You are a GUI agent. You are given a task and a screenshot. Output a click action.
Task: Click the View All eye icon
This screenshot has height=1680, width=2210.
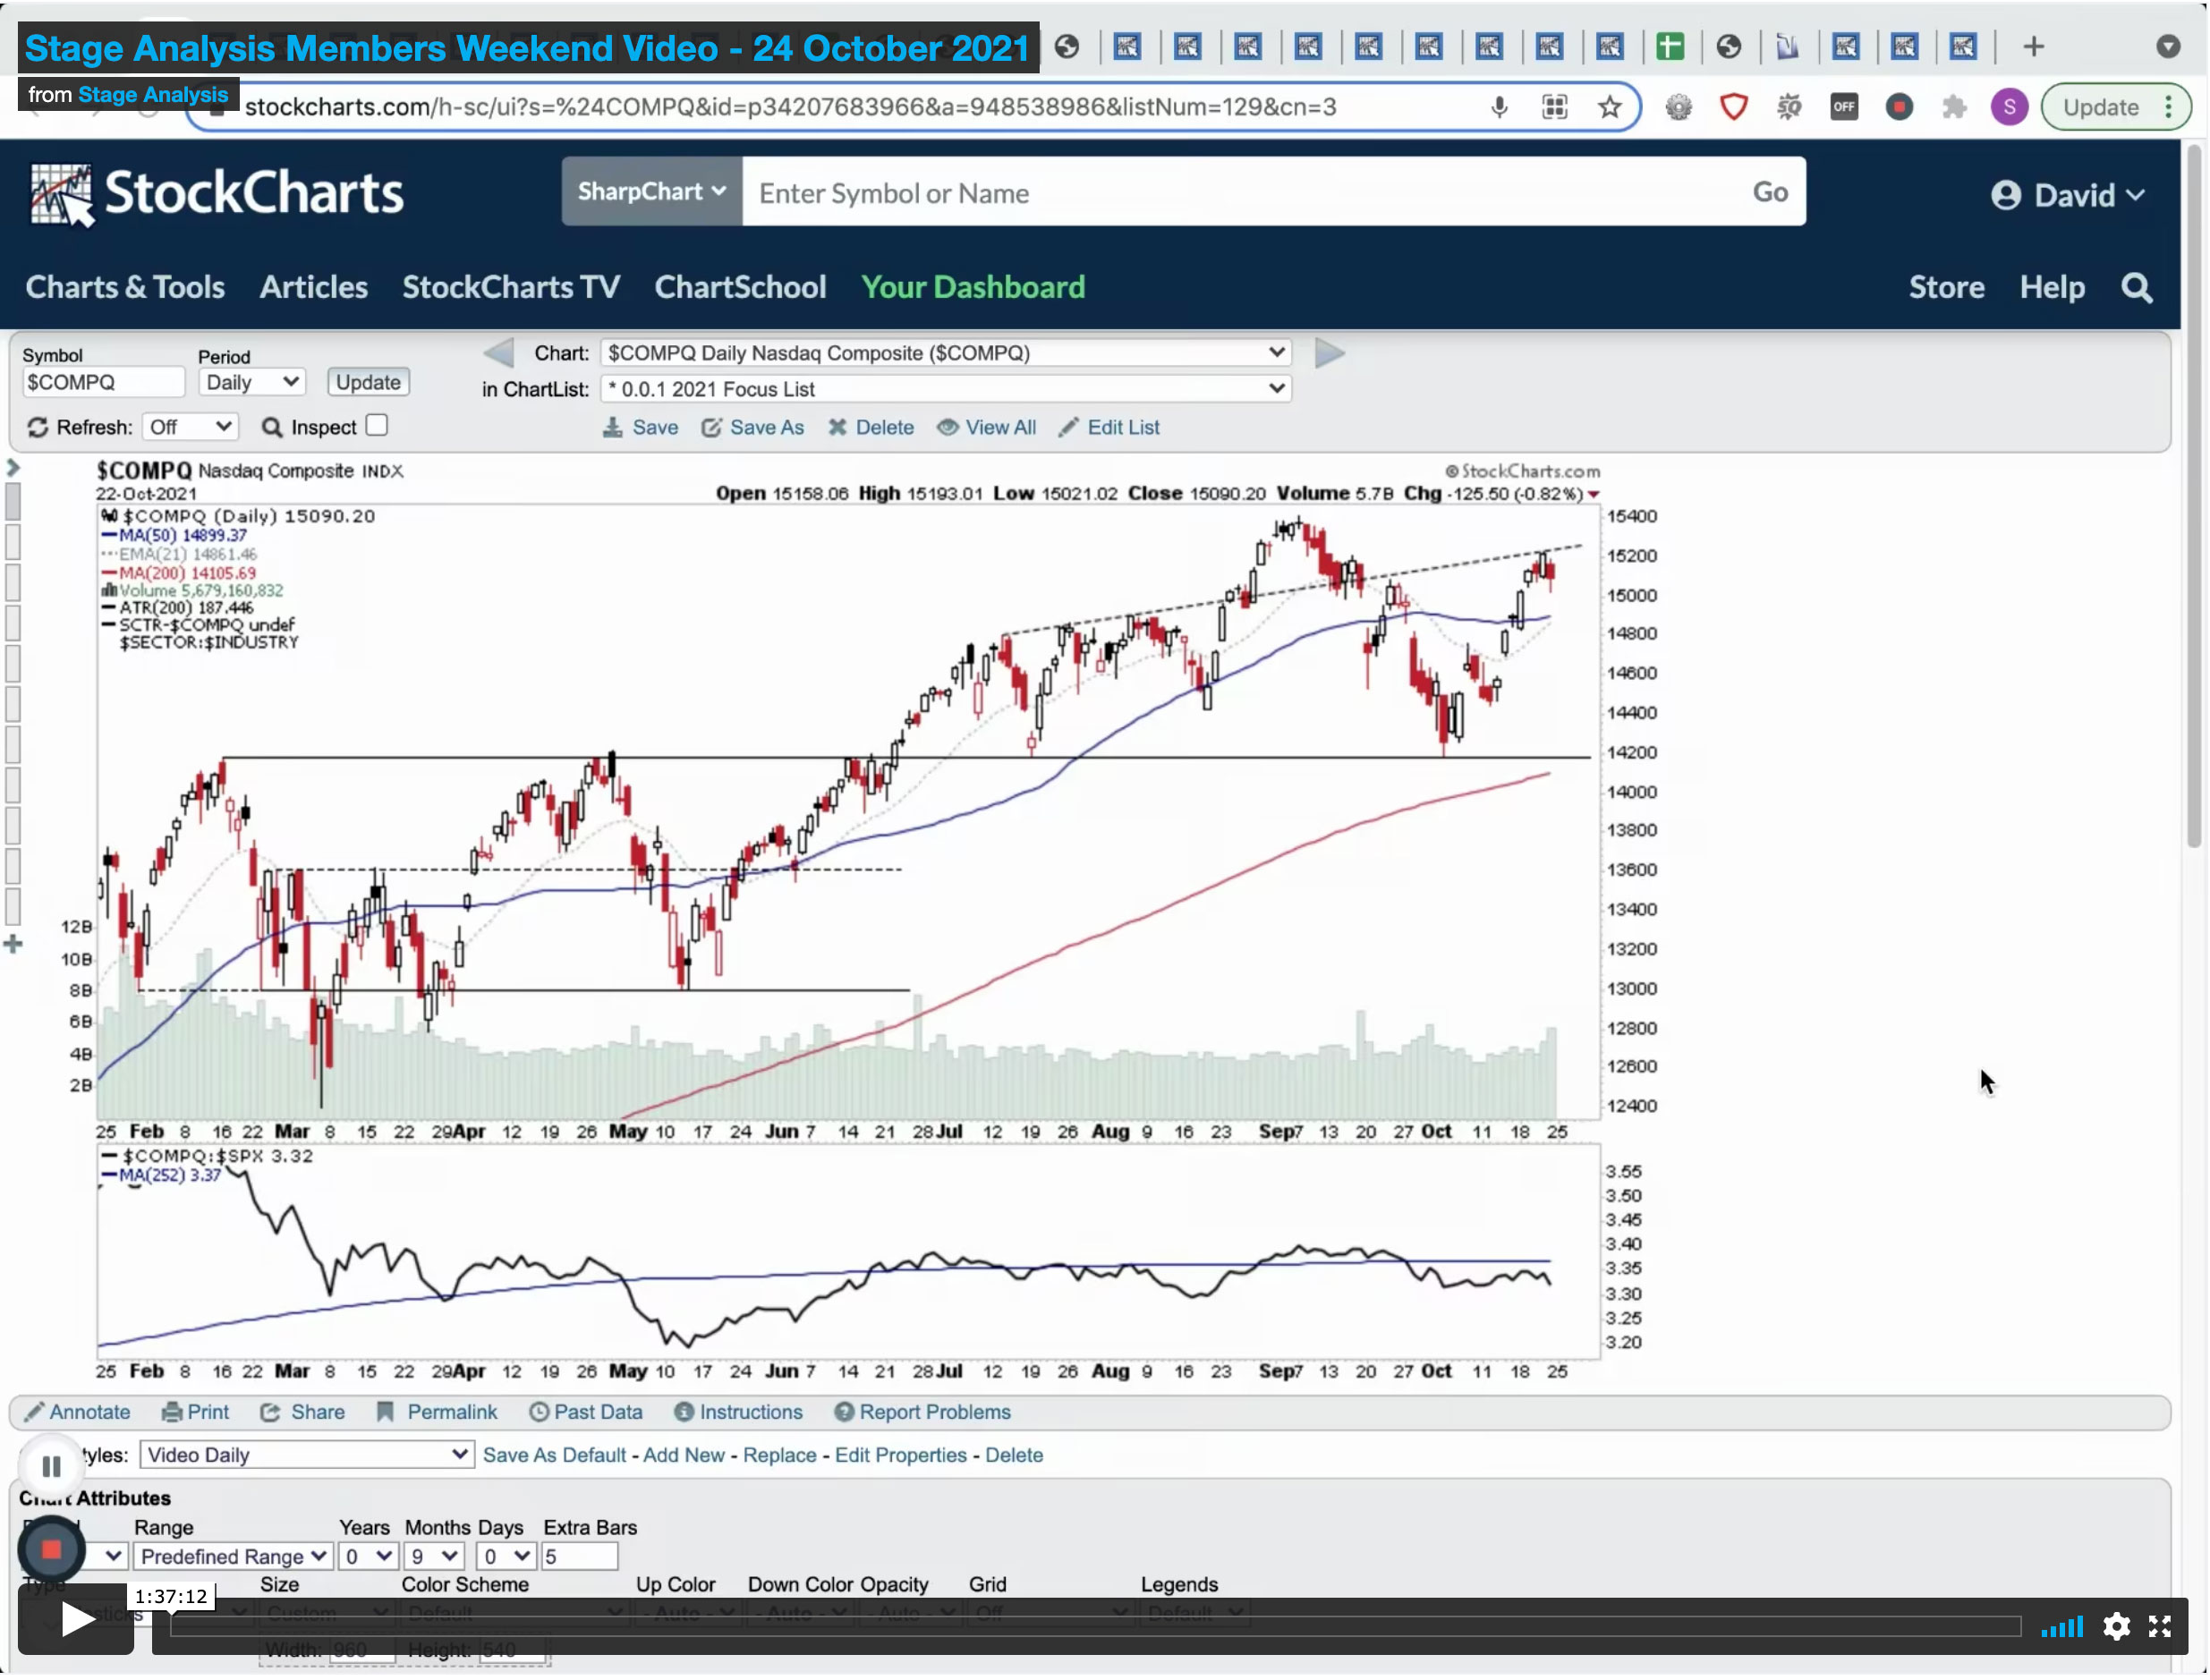coord(947,428)
